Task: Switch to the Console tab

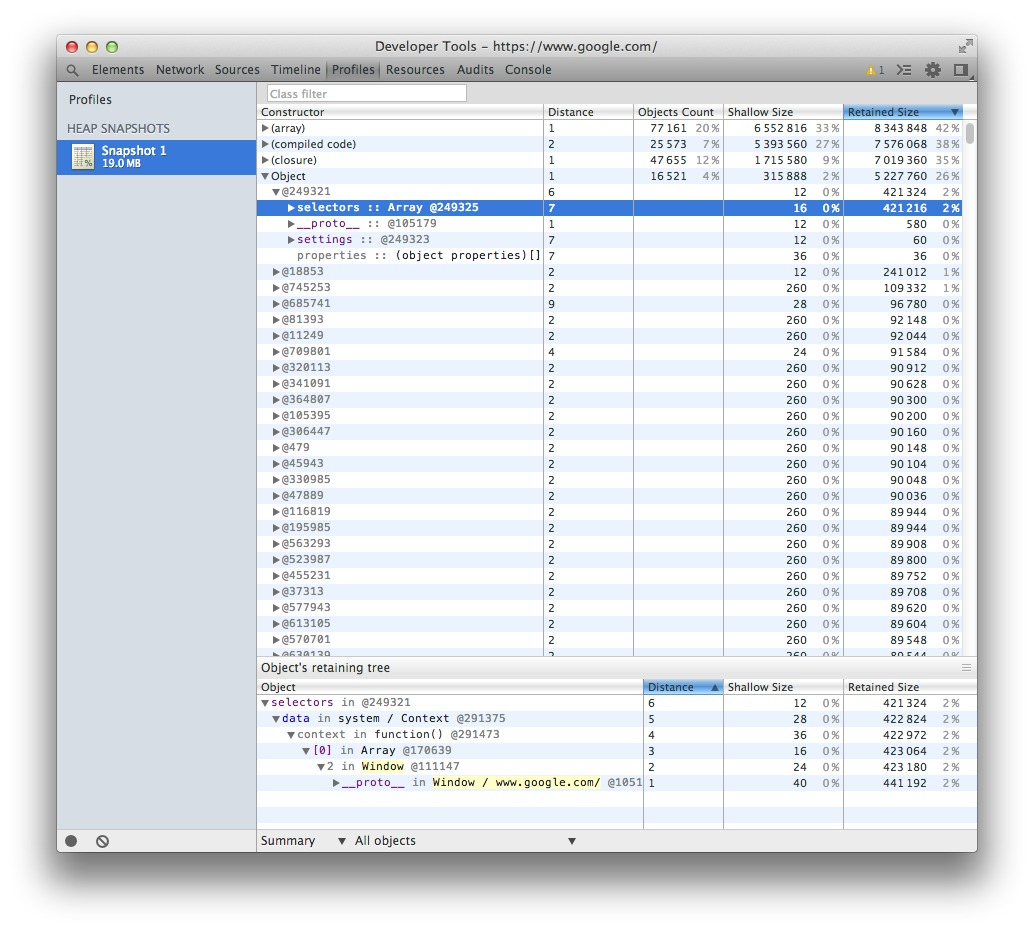Action: 528,70
